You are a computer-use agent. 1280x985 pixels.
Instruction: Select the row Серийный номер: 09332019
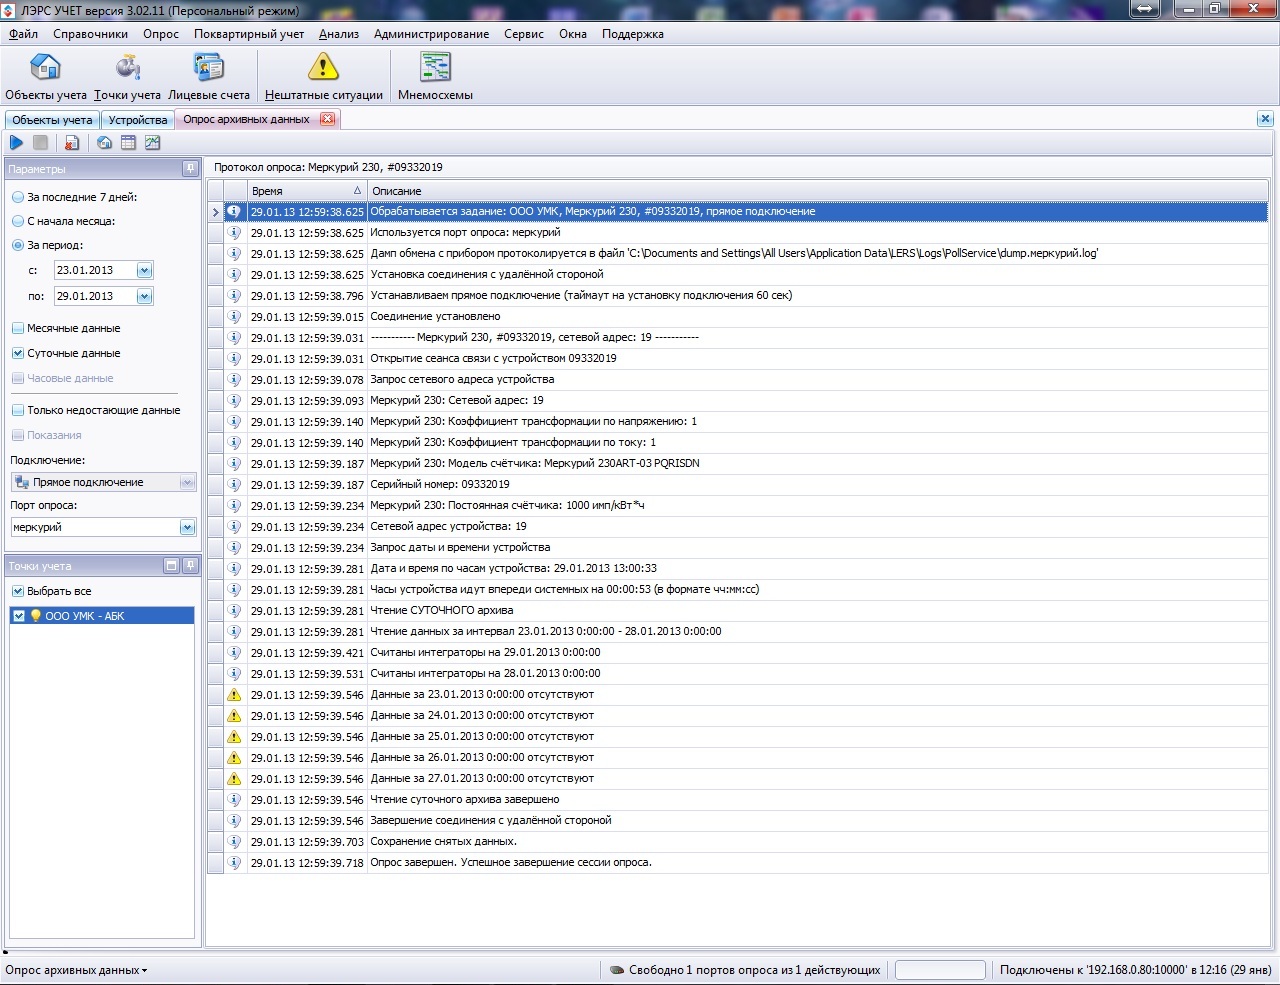point(738,484)
